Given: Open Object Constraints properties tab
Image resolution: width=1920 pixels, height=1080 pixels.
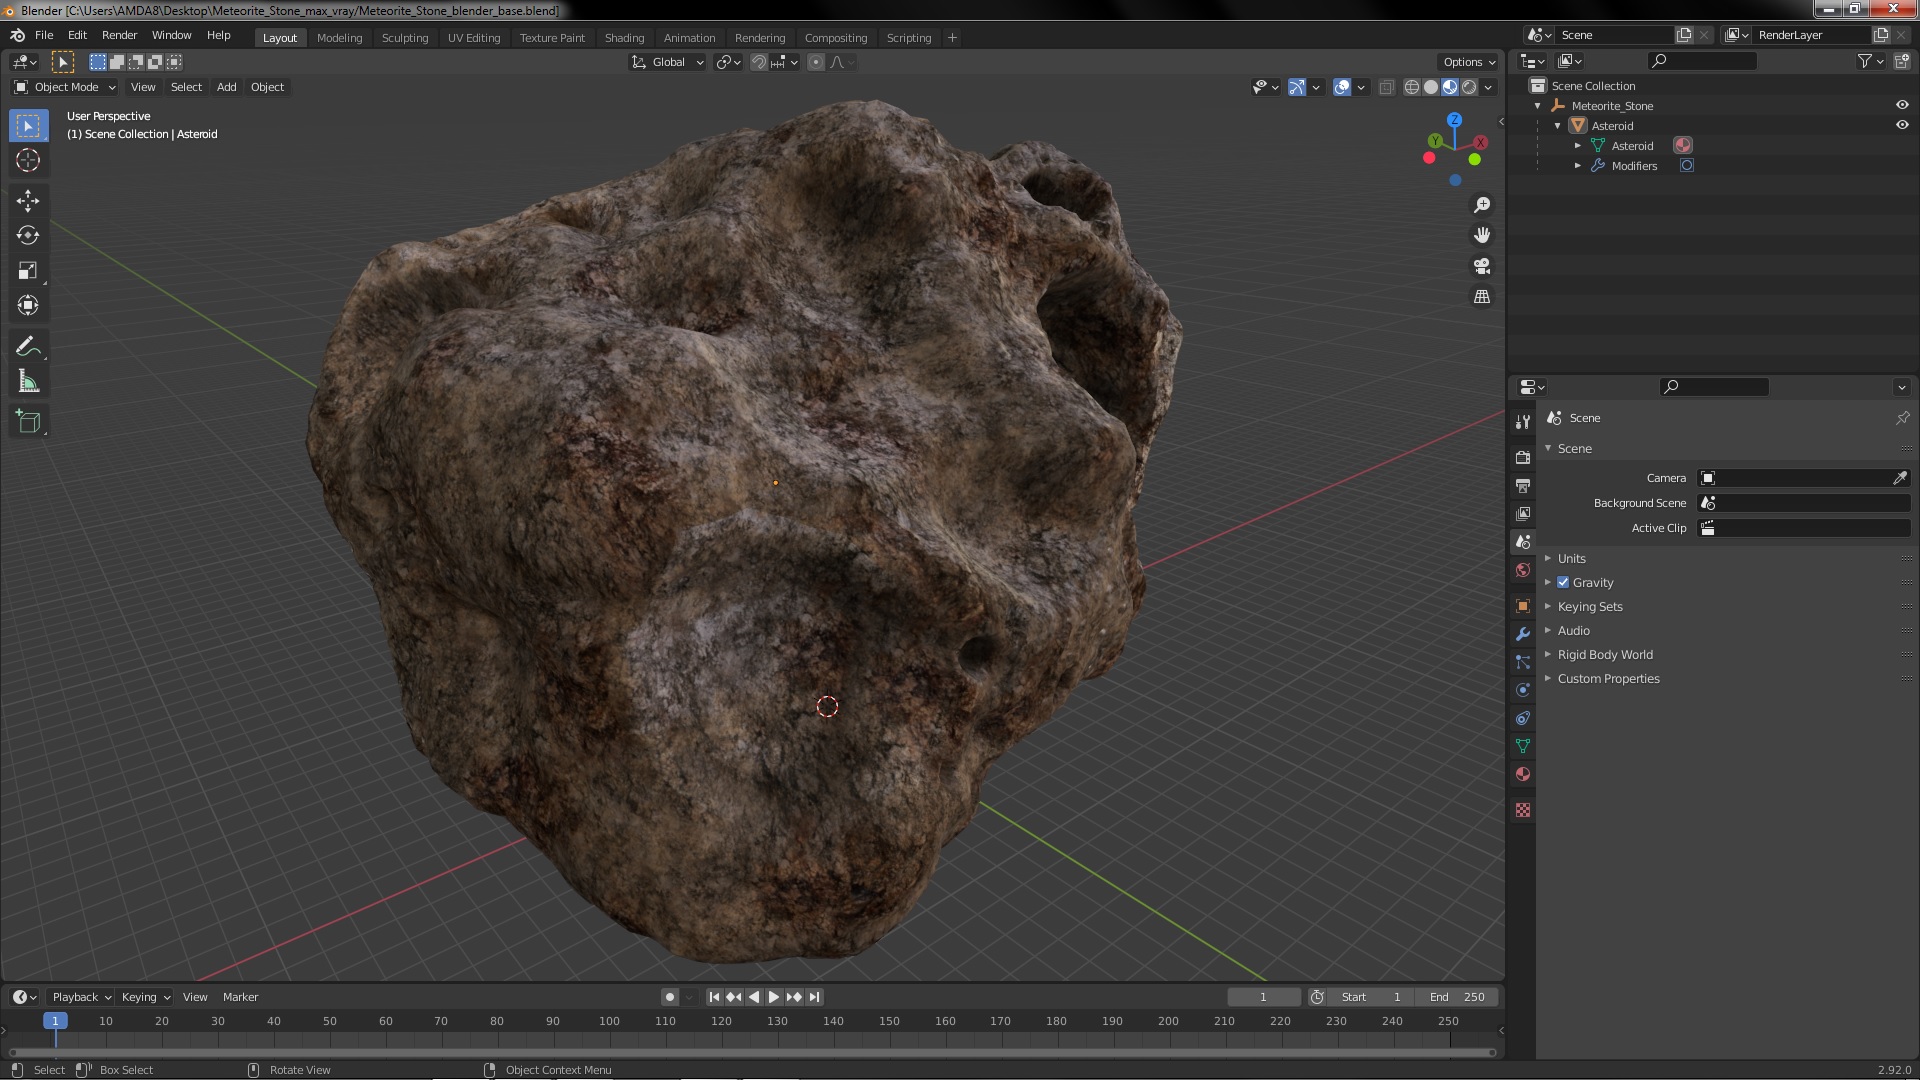Looking at the screenshot, I should coord(1523,718).
